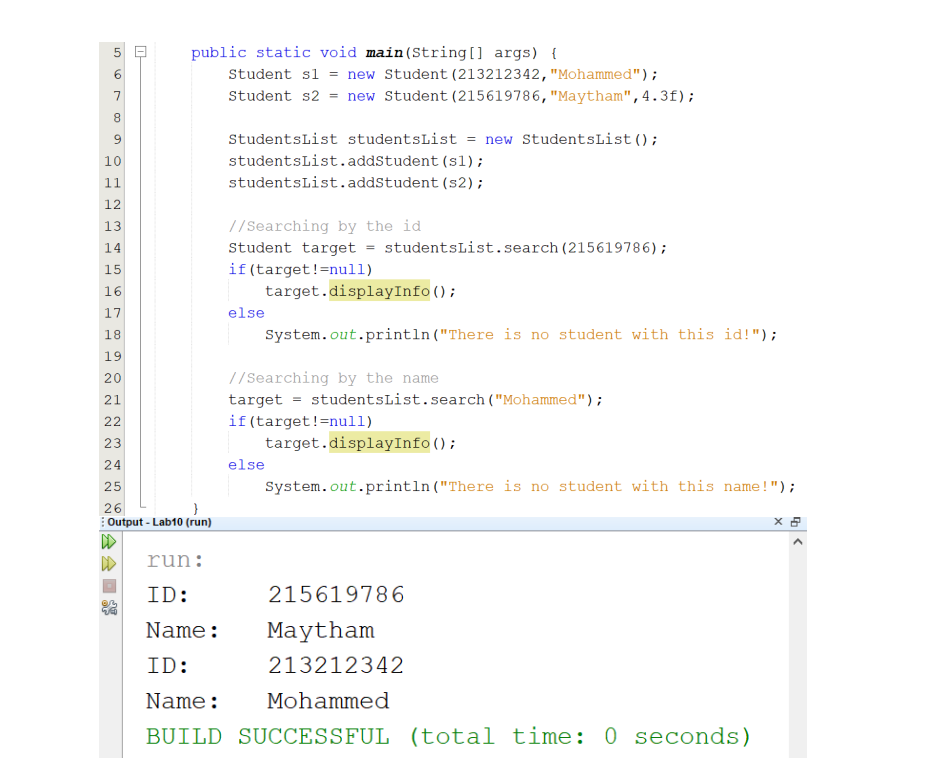Click highlighted displayInfo call on line 16
Image resolution: width=930 pixels, height=779 pixels.
click(x=379, y=291)
